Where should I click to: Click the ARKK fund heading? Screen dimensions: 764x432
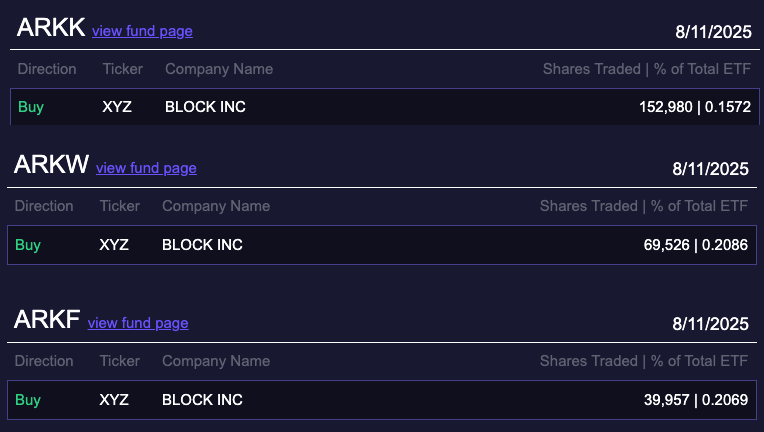(x=51, y=29)
